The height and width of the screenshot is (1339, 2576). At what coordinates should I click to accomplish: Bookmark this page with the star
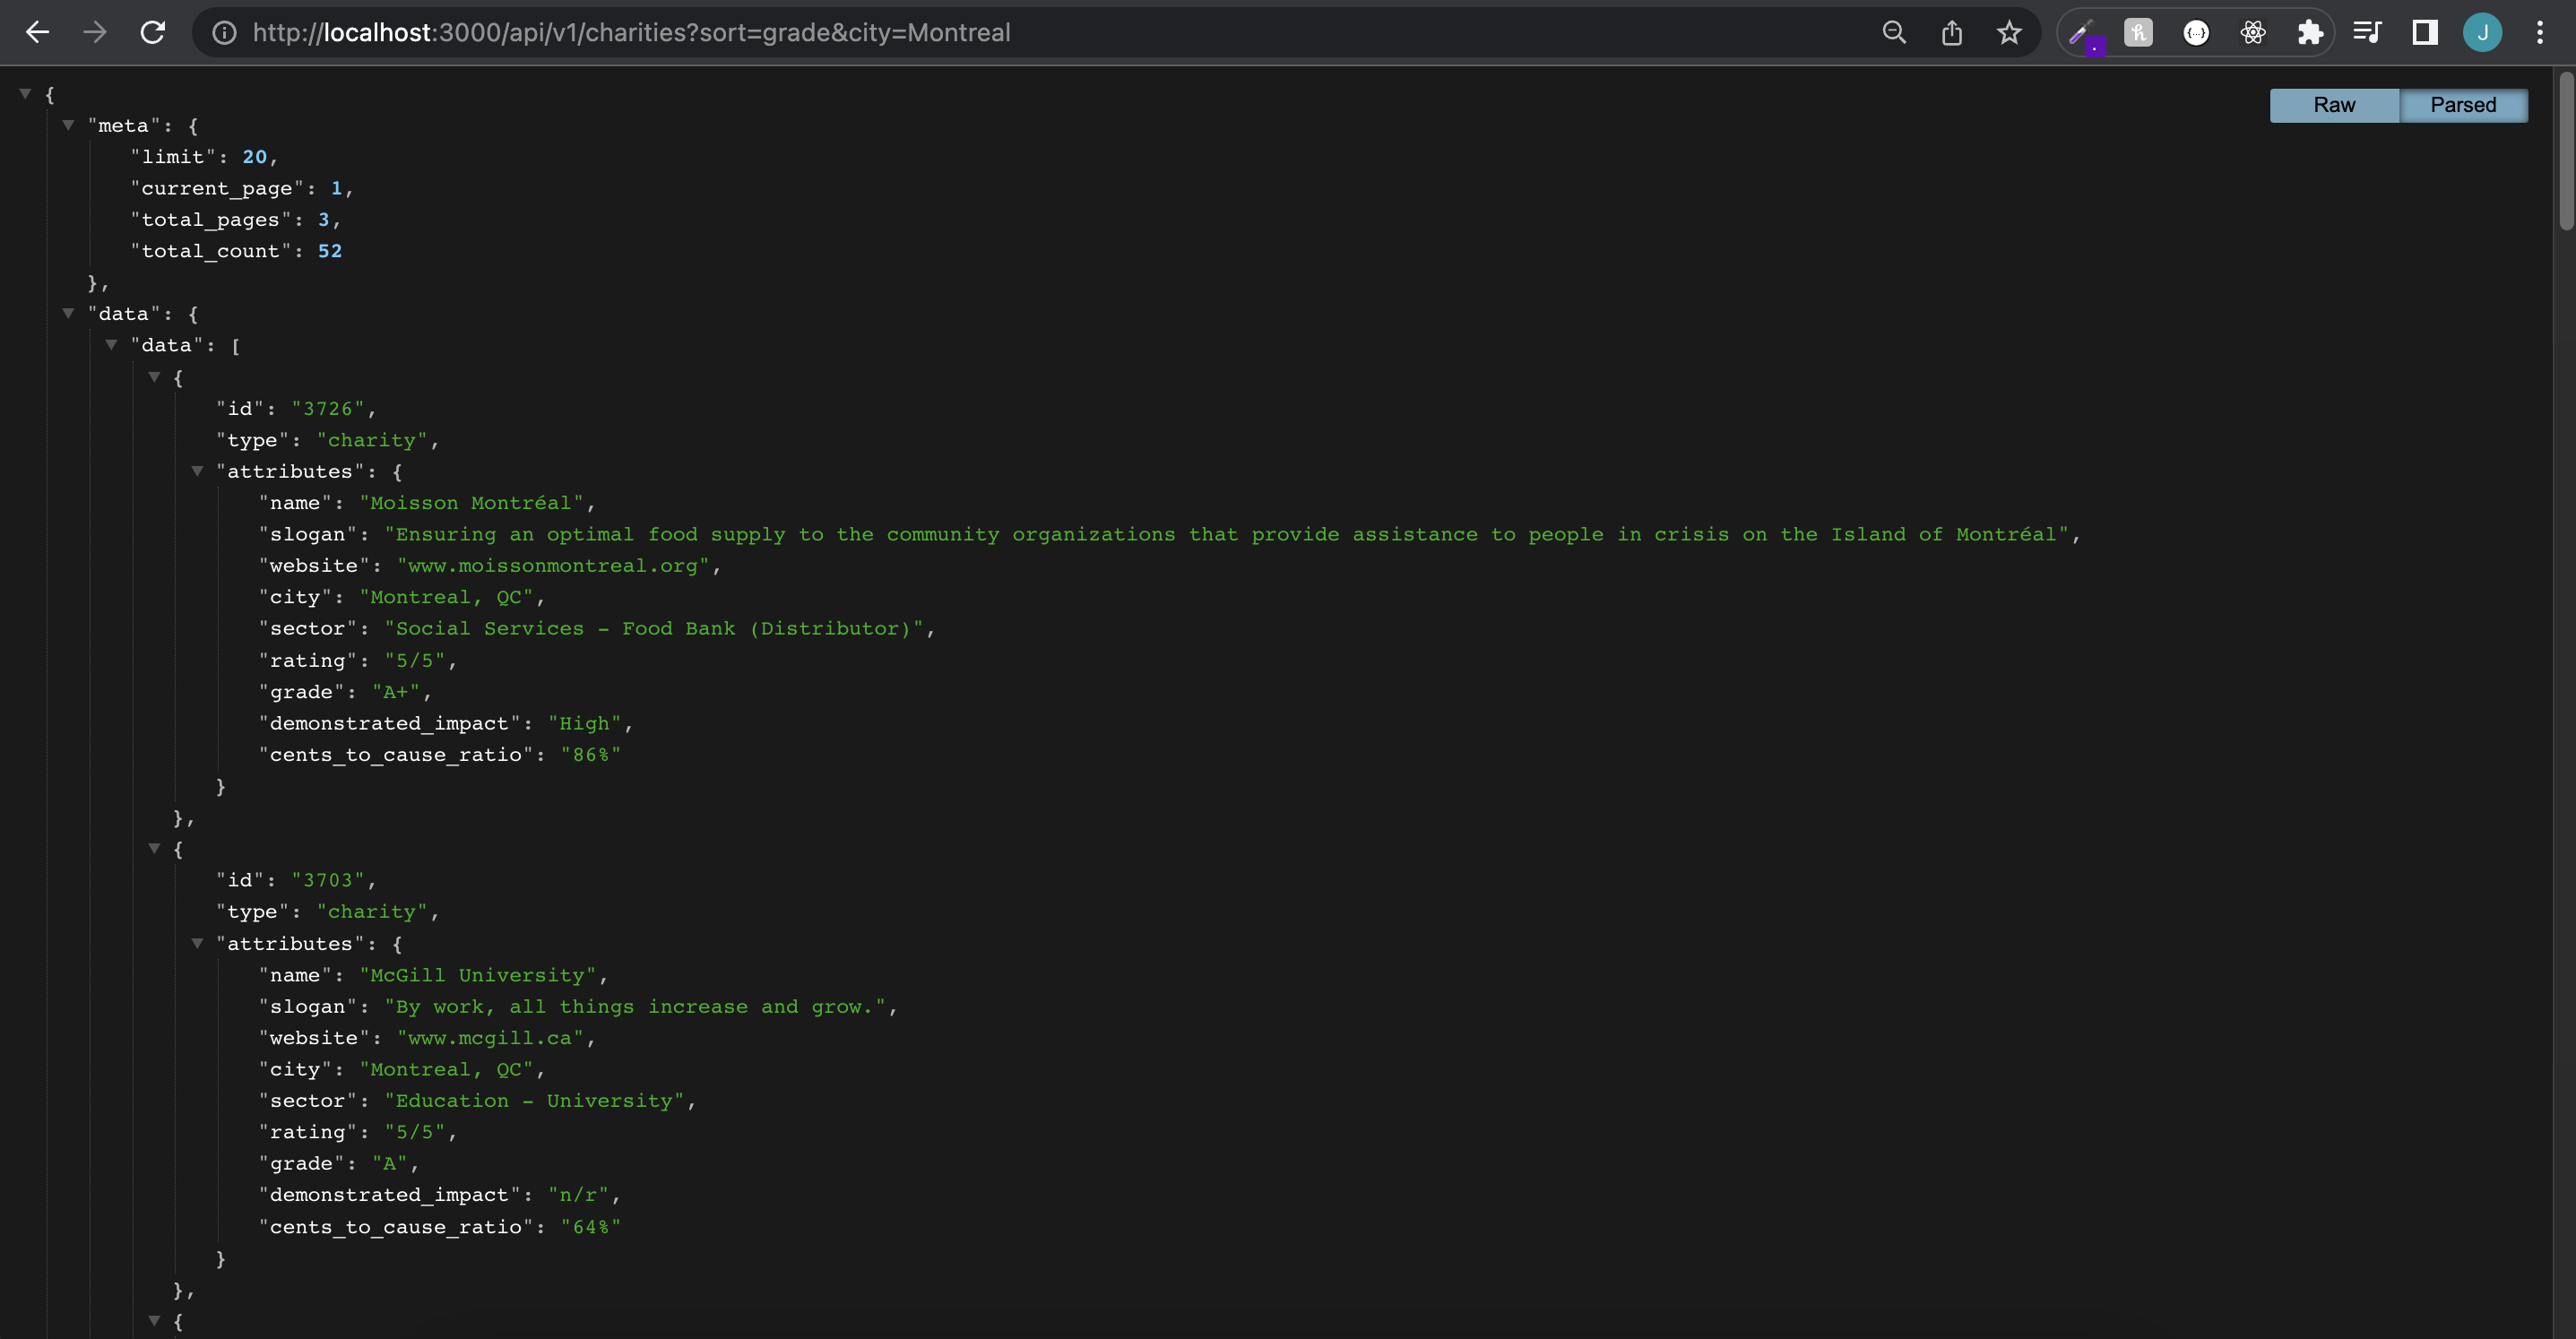tap(2009, 32)
